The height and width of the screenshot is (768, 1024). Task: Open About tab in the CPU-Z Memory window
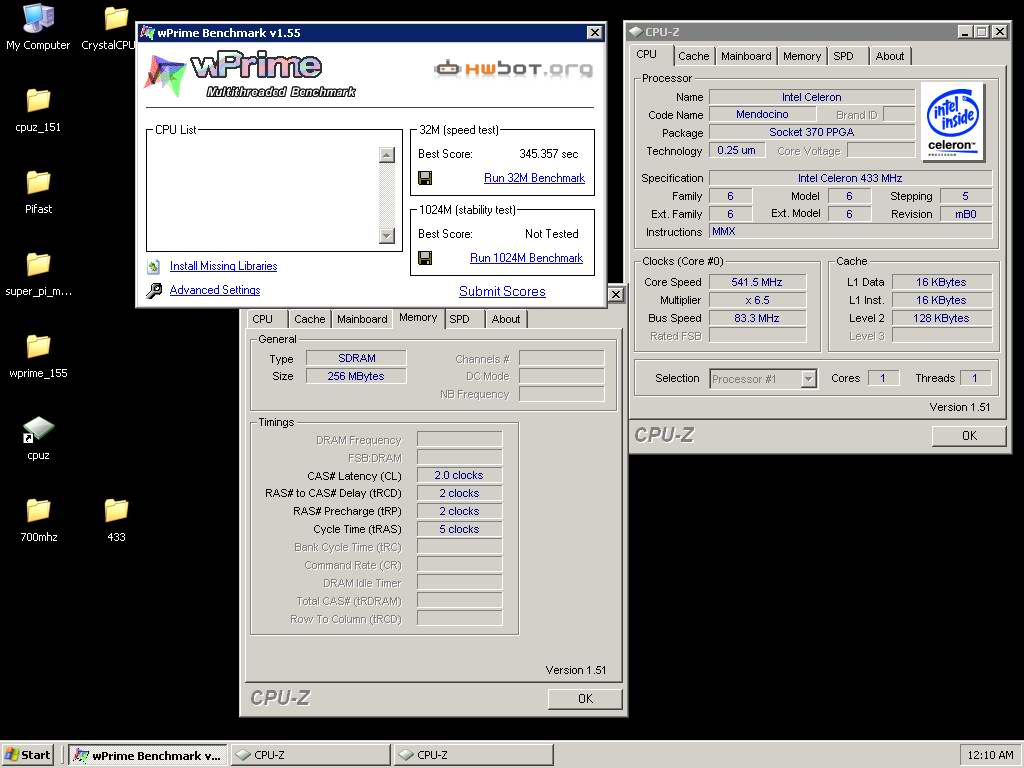click(505, 319)
